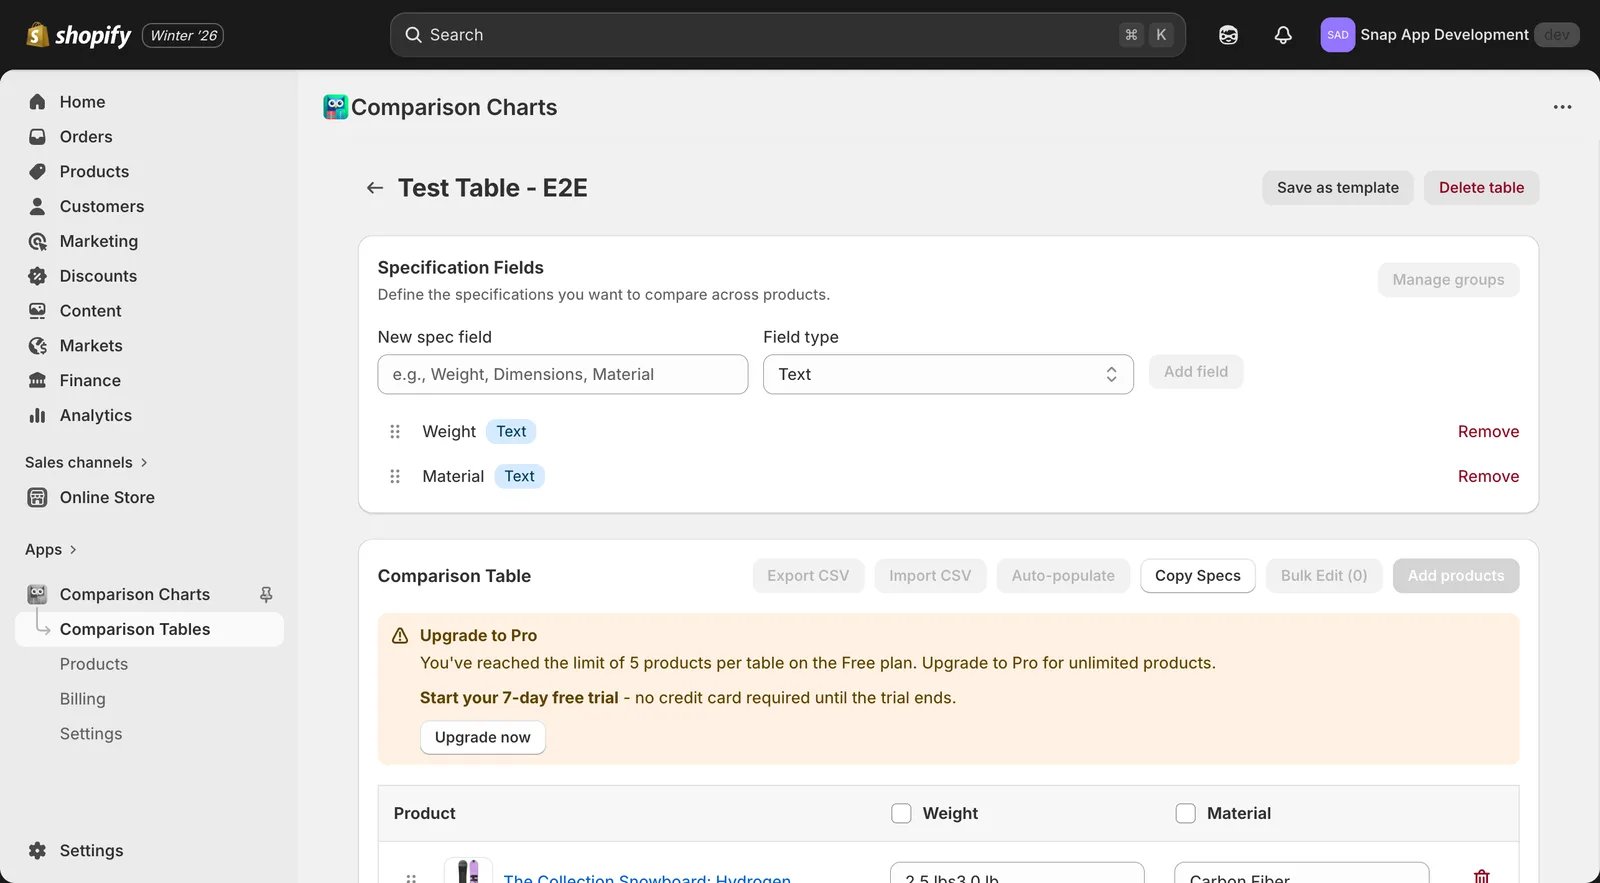Image resolution: width=1600 pixels, height=883 pixels.
Task: Unpin Comparison Charts with the pin icon
Action: pos(266,594)
